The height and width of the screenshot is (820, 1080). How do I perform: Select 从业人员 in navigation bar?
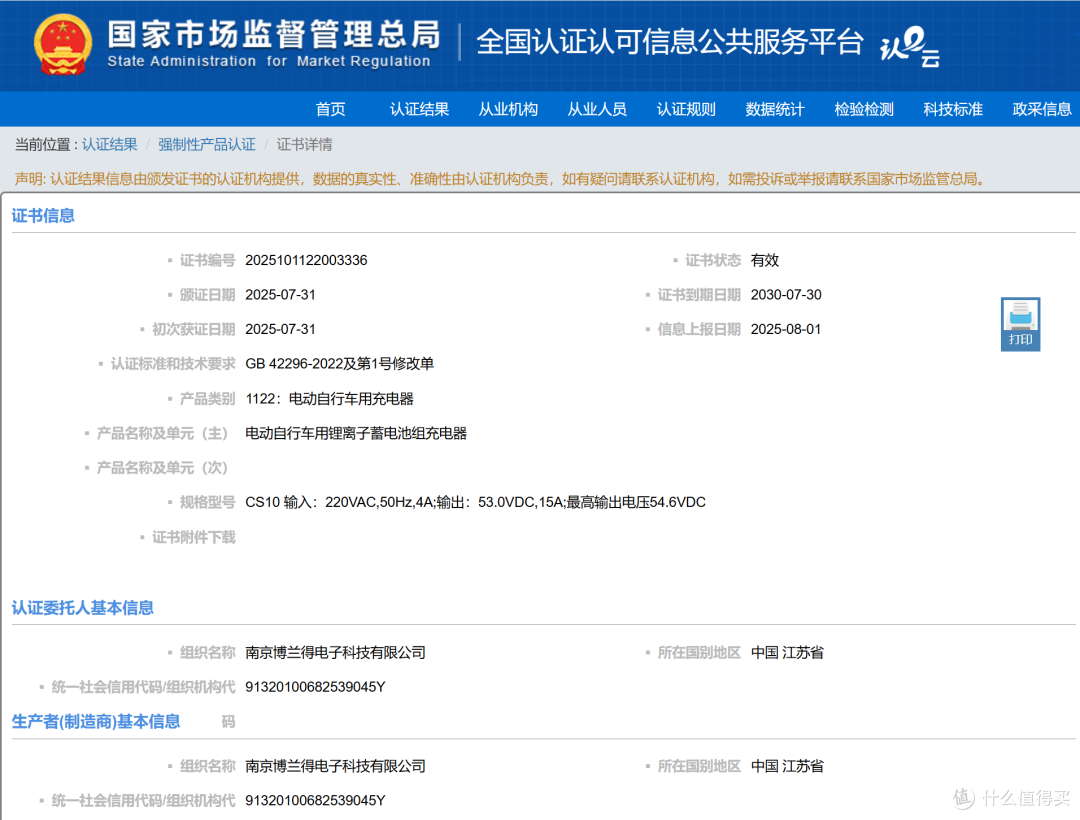click(x=597, y=109)
